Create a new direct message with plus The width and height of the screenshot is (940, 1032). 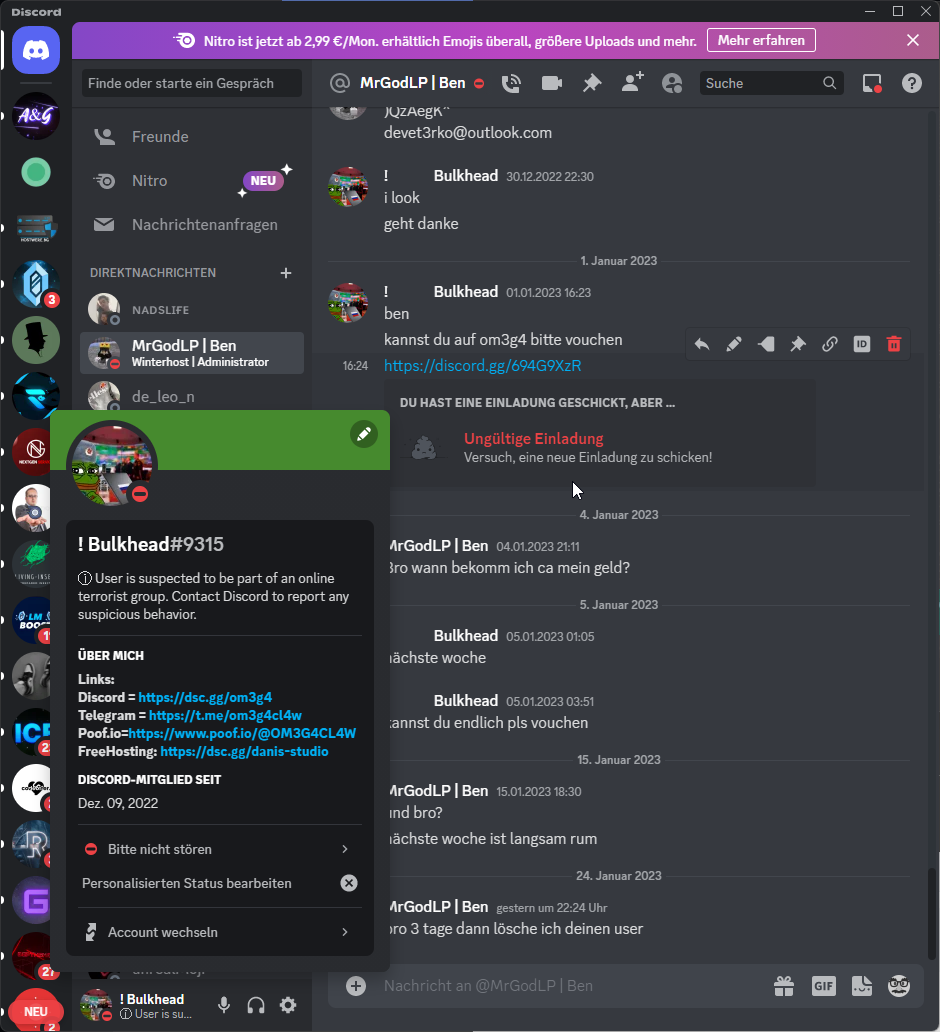[x=286, y=273]
